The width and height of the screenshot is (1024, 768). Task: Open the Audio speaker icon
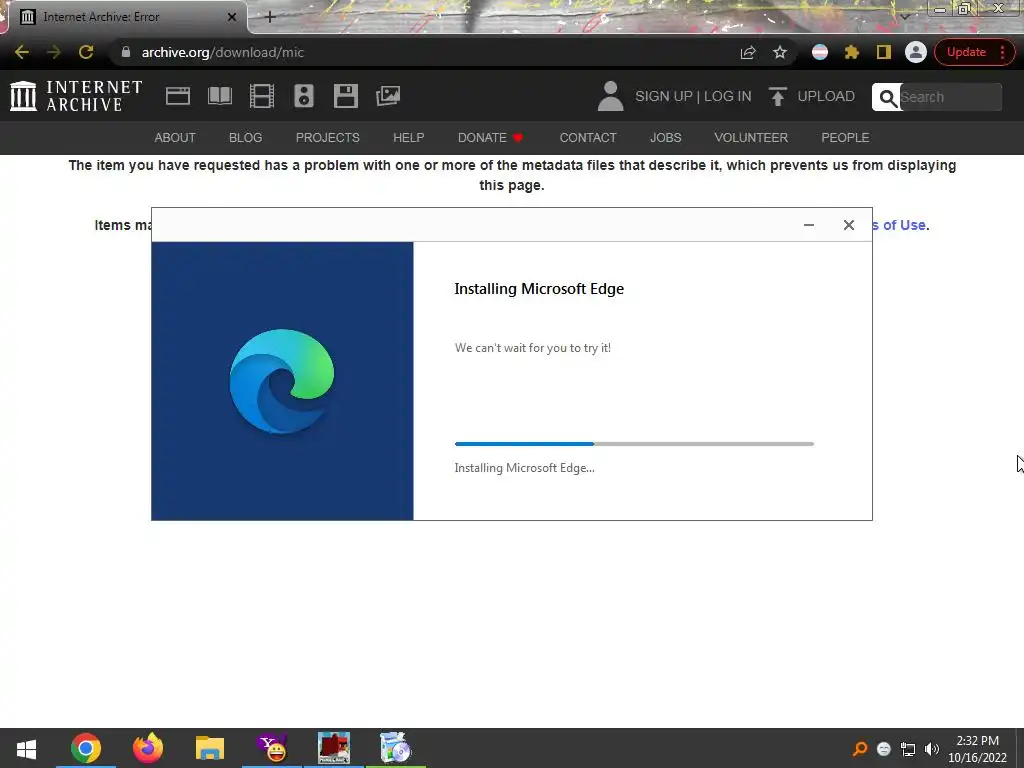[x=304, y=96]
